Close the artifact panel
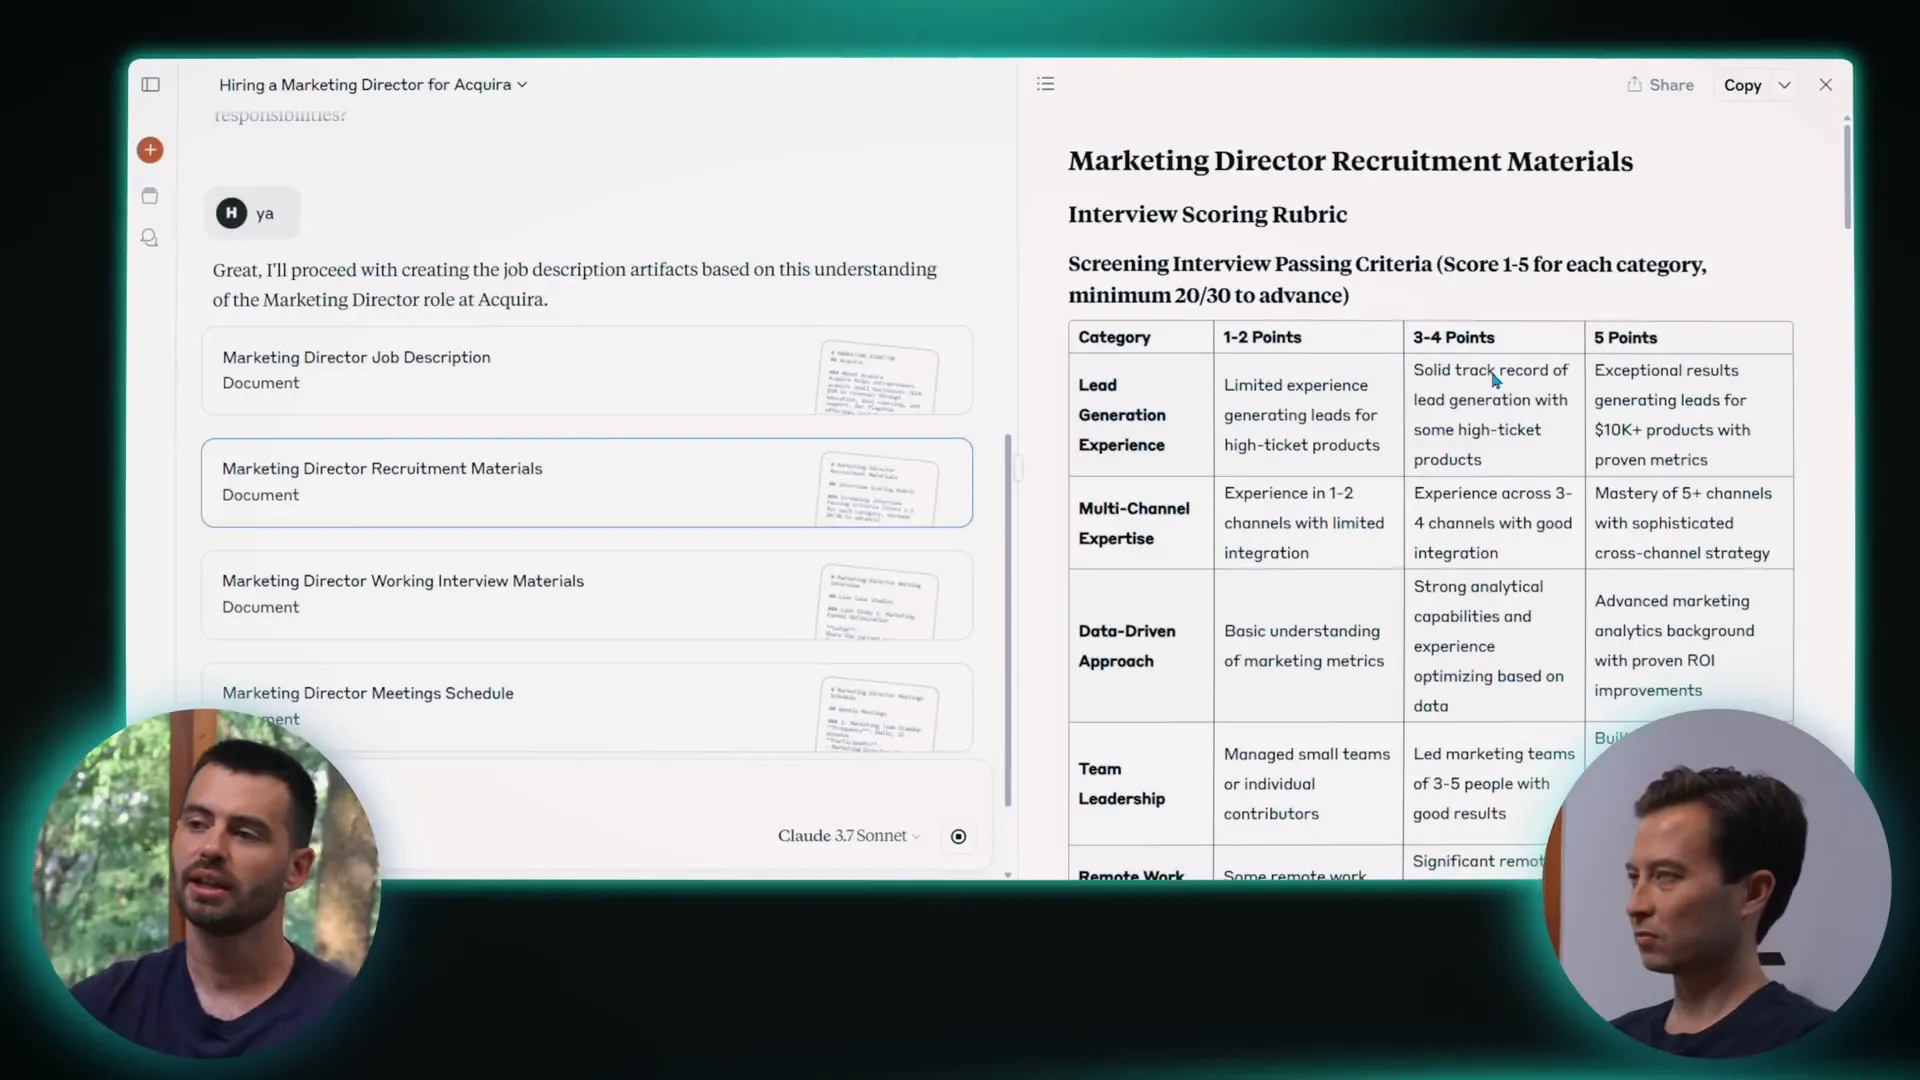This screenshot has width=1920, height=1080. coord(1825,85)
